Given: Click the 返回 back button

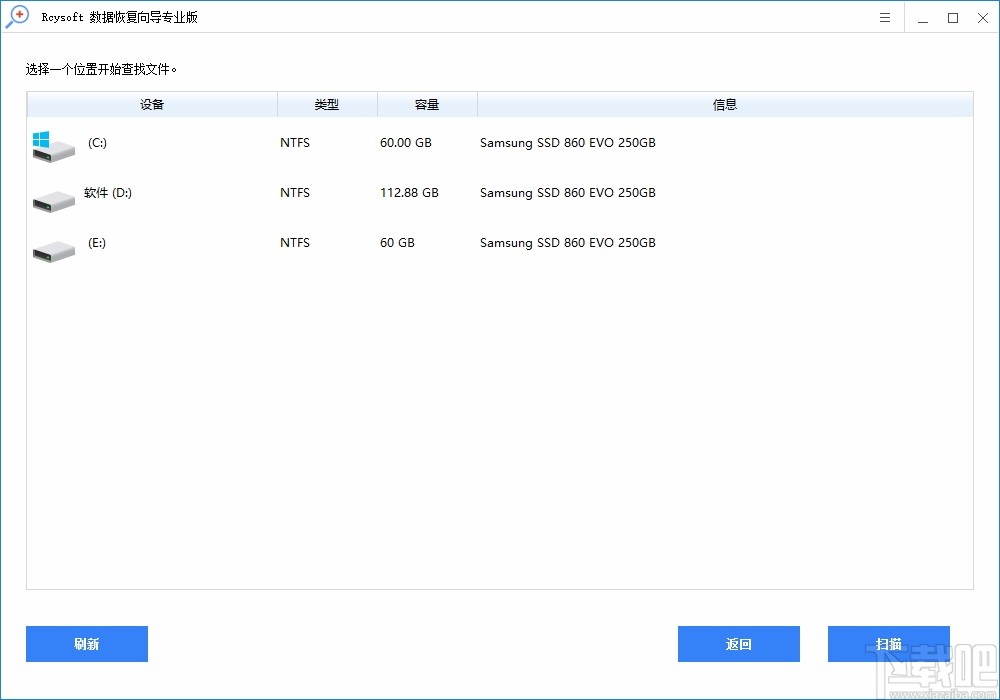Looking at the screenshot, I should click(x=739, y=644).
